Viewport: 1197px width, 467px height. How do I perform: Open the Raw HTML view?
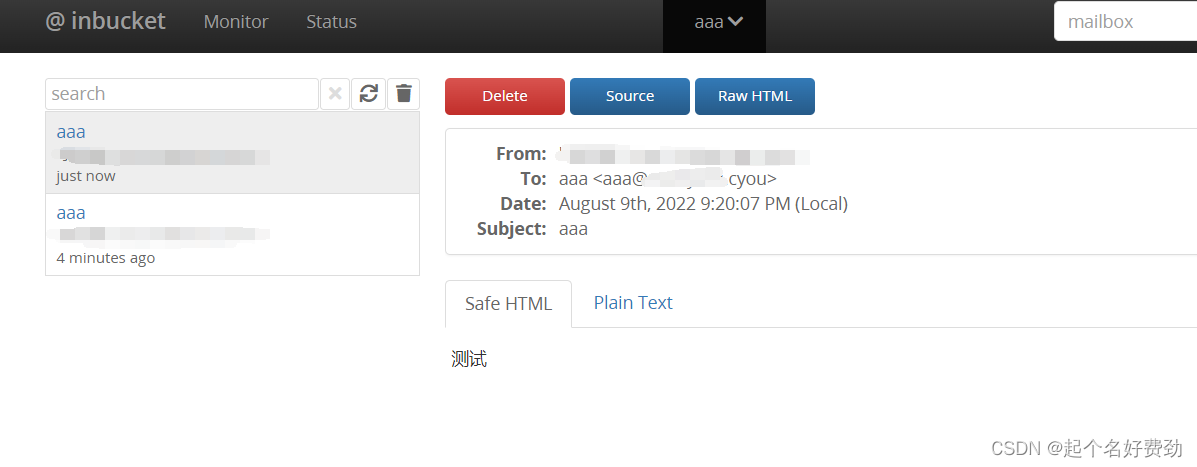tap(755, 96)
